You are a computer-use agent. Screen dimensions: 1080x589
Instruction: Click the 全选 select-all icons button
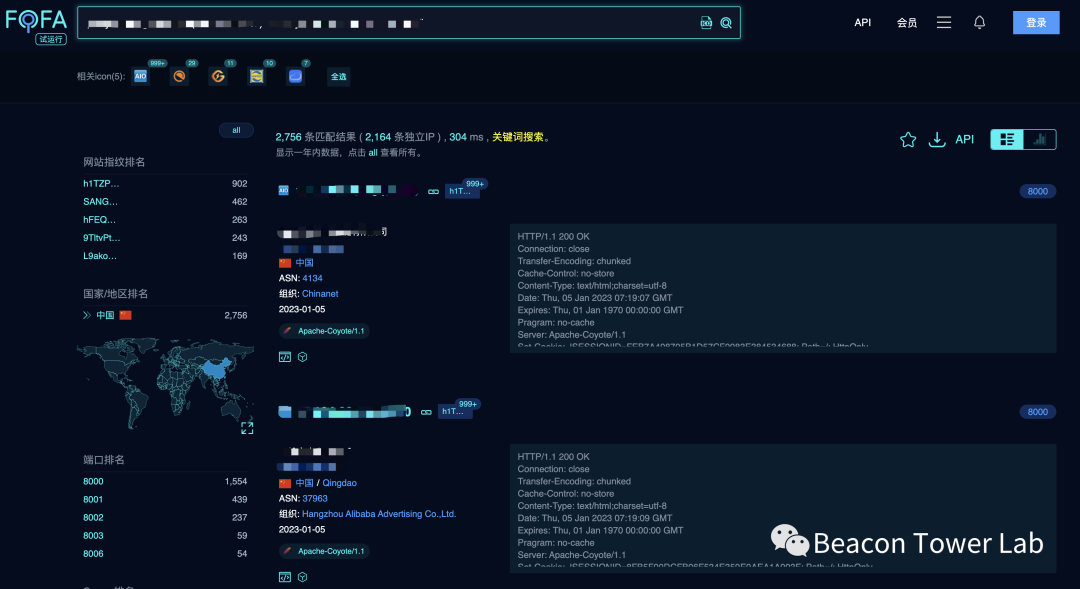point(338,76)
